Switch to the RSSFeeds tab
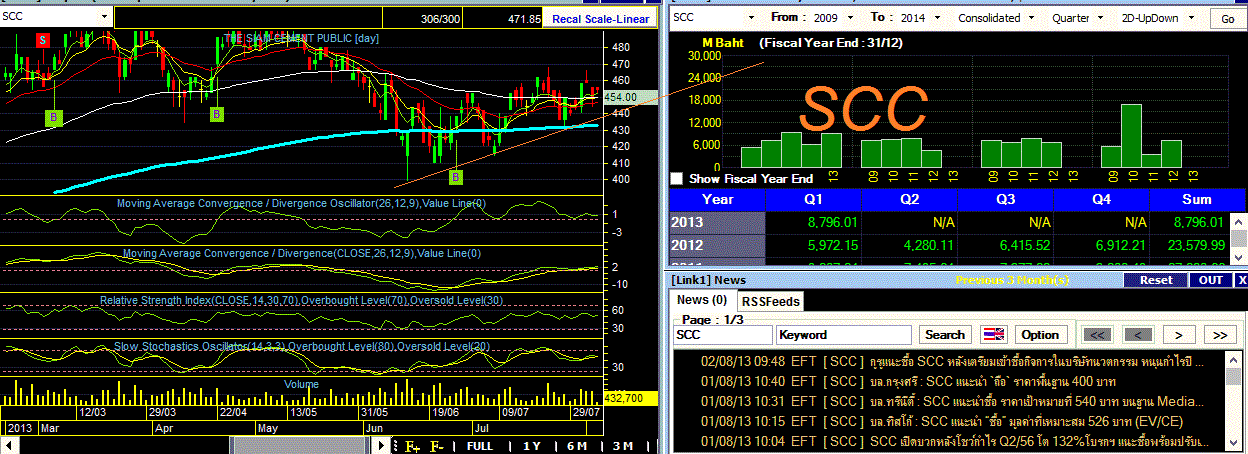 click(771, 300)
